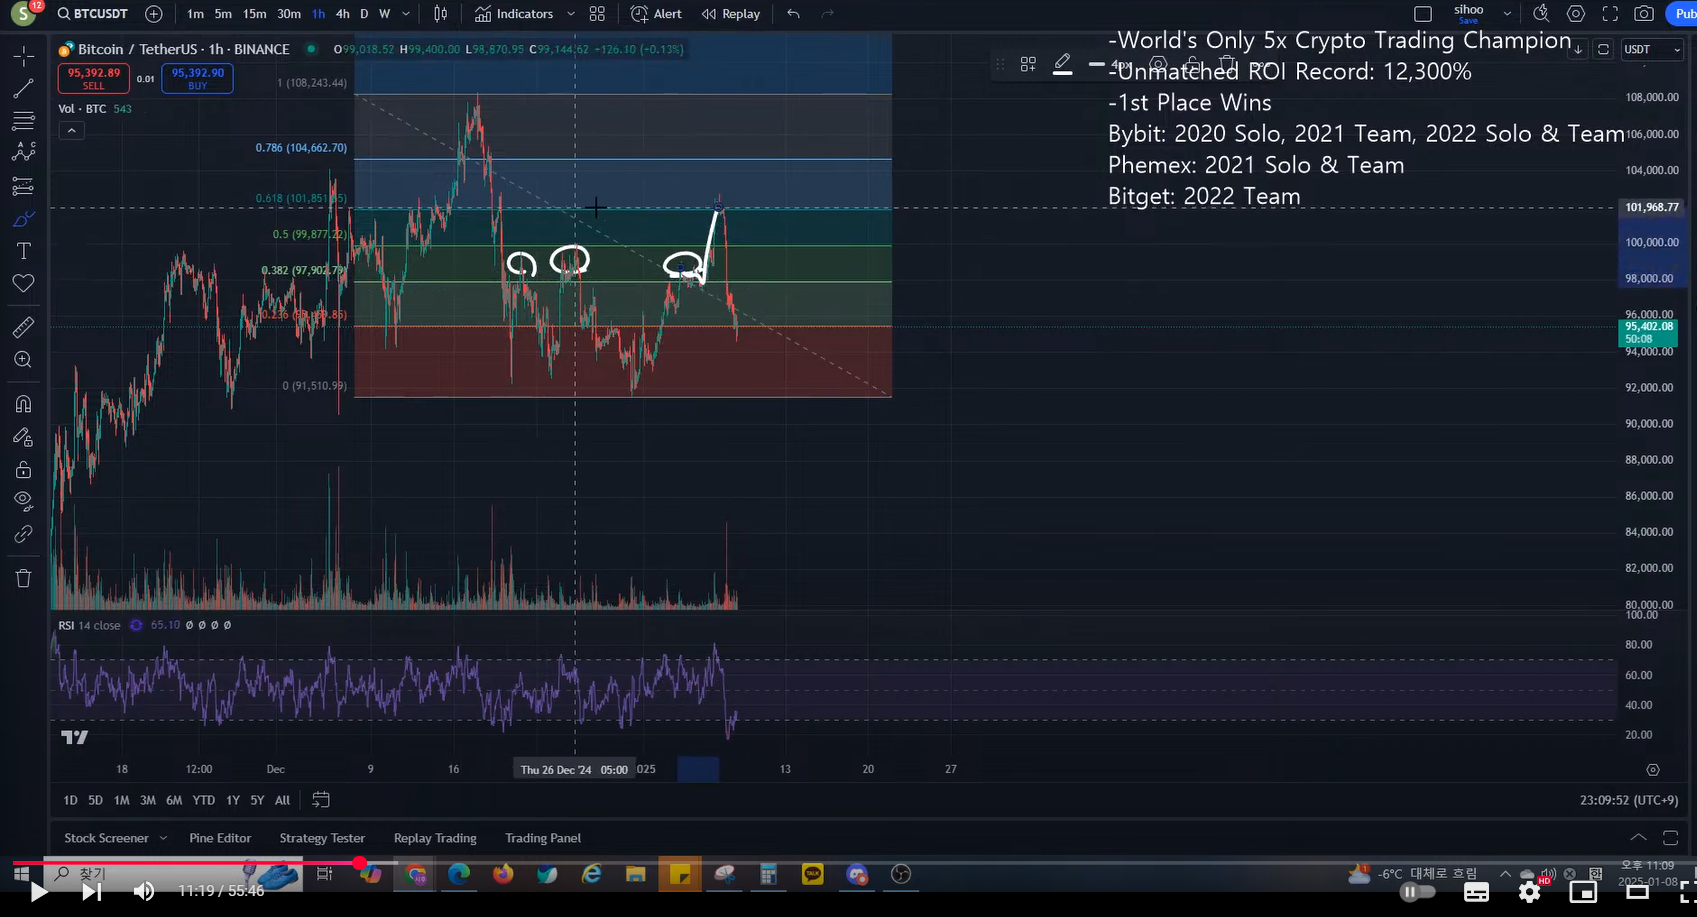1697x917 pixels.
Task: Open the Indicators dialog
Action: [514, 14]
